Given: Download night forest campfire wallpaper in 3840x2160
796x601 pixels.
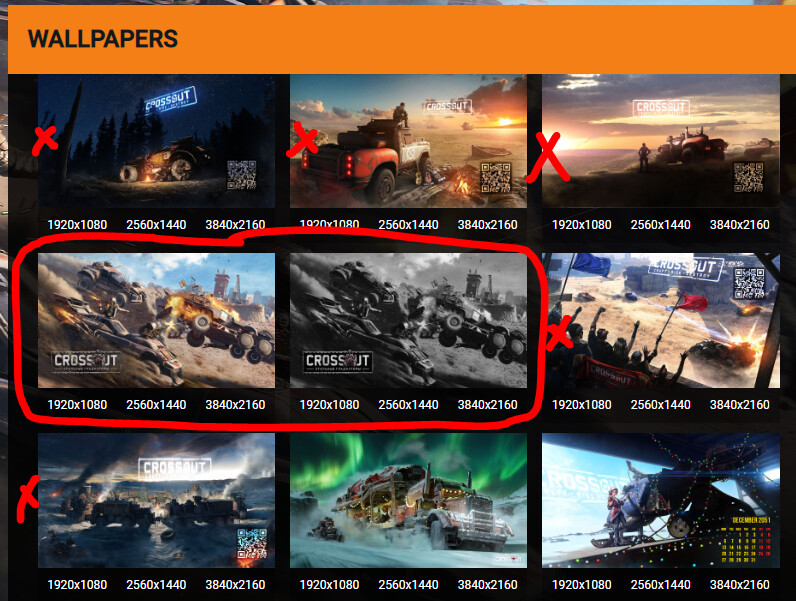Looking at the screenshot, I should (x=235, y=225).
